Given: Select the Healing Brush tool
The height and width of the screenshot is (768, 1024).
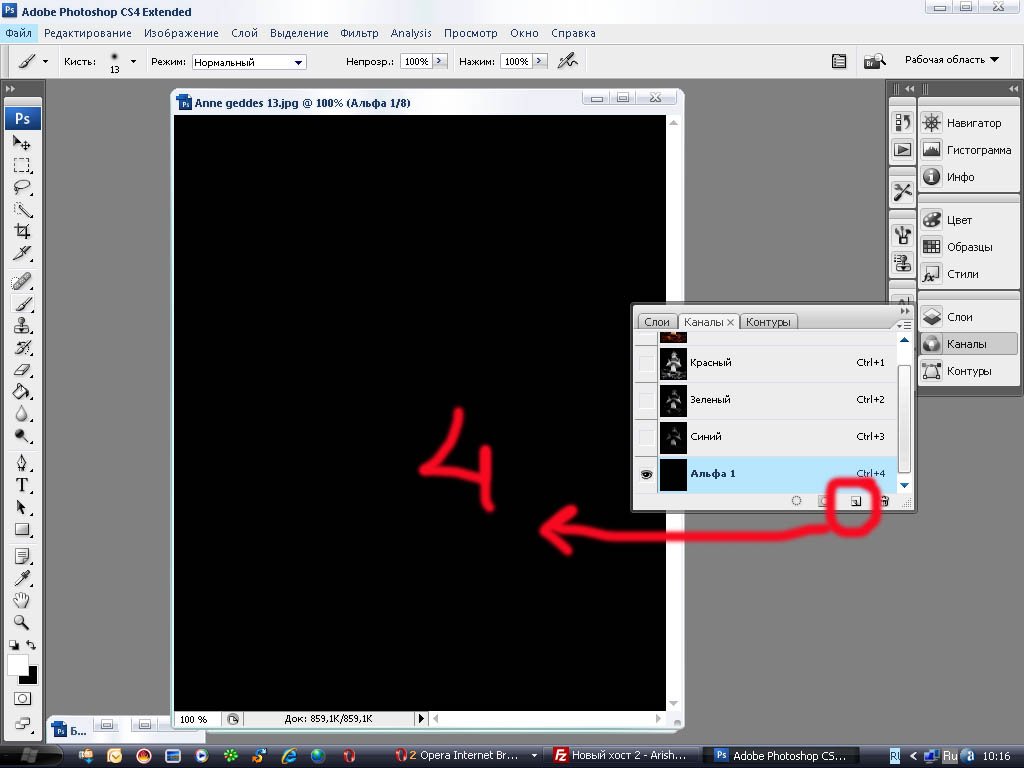Looking at the screenshot, I should (x=22, y=281).
